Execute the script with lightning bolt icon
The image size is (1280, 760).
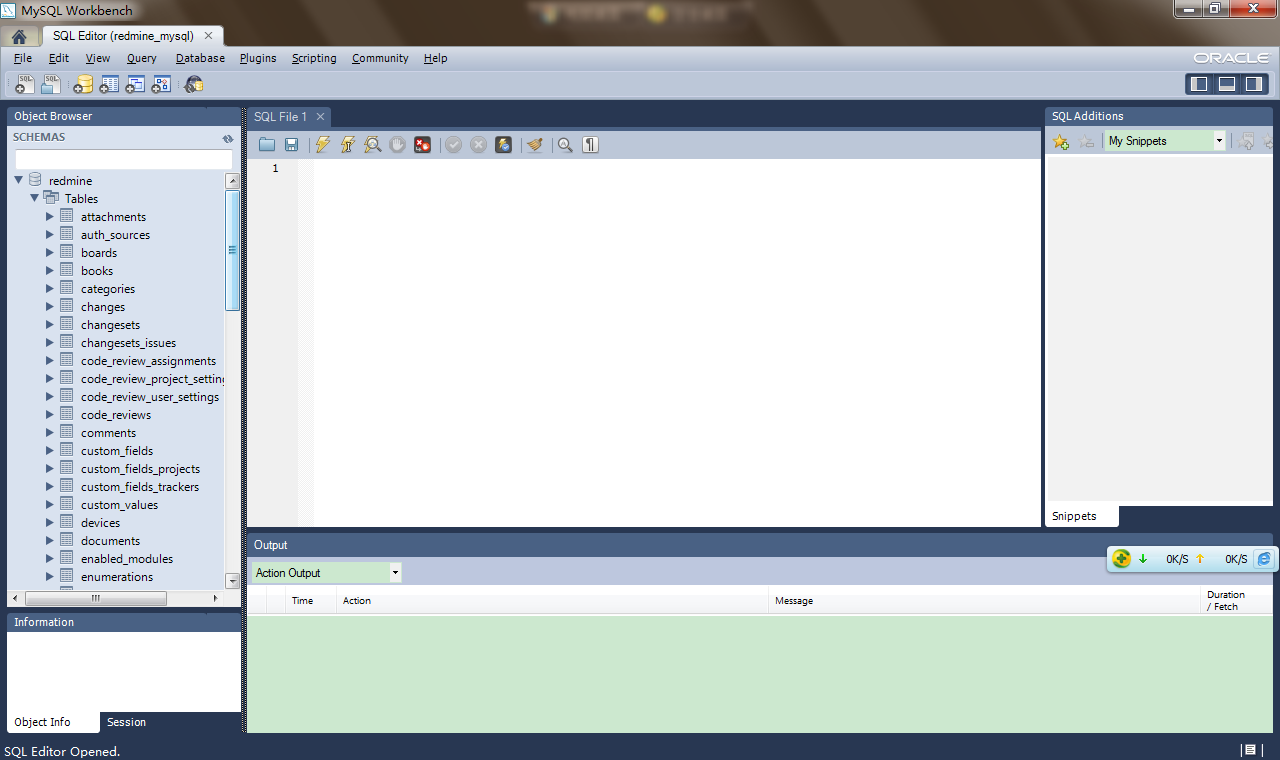322,145
